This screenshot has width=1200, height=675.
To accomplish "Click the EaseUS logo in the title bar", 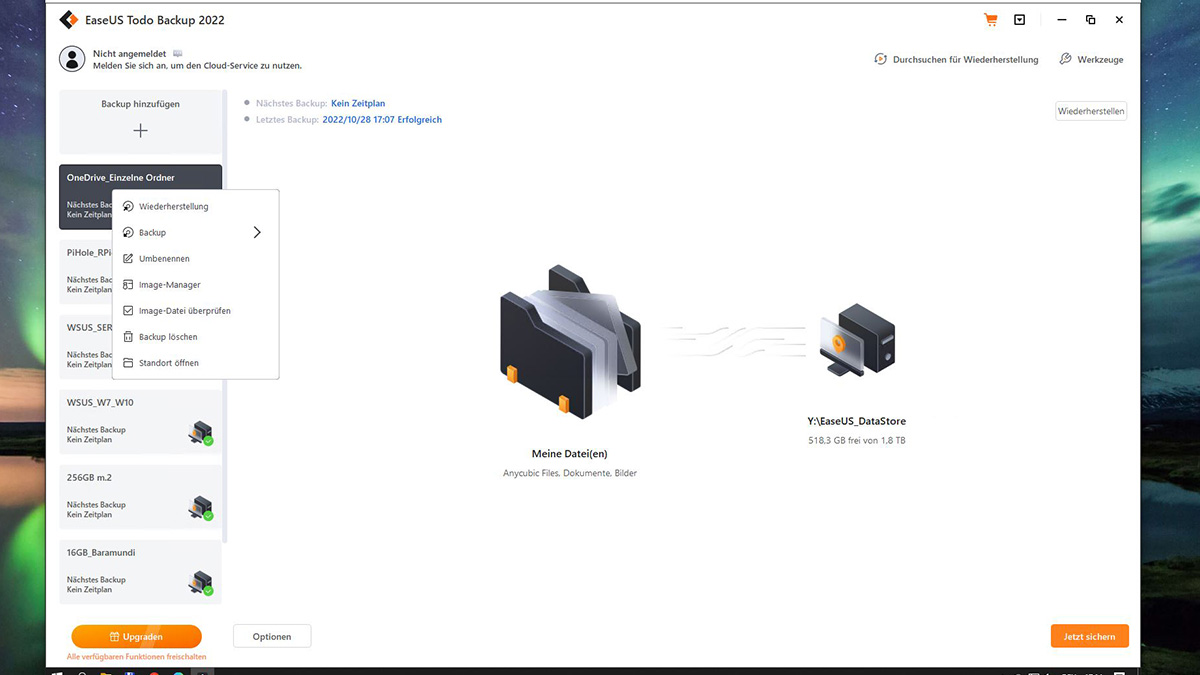I will 69,20.
